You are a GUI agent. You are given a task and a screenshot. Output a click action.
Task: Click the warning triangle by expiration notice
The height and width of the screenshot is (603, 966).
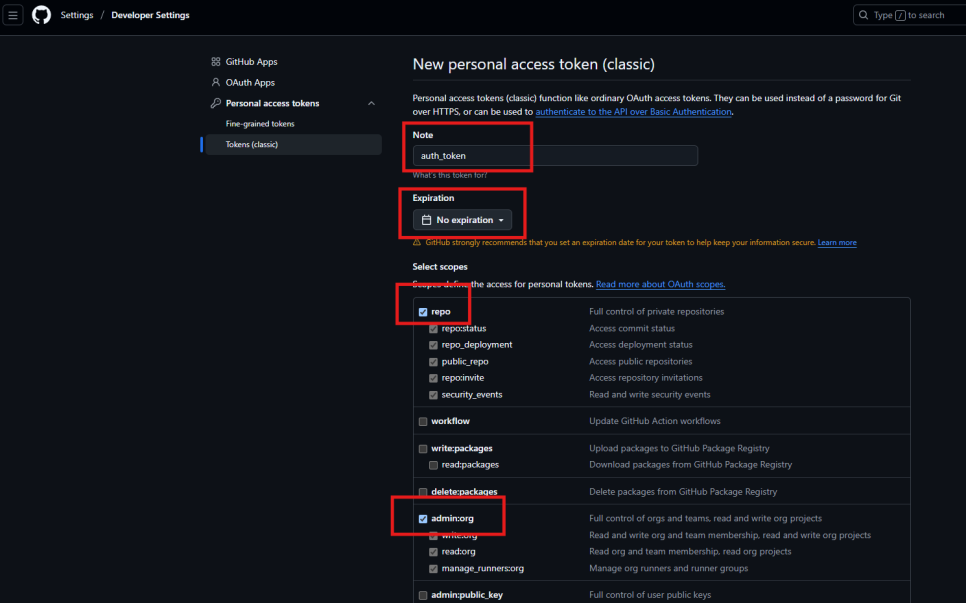pos(417,243)
